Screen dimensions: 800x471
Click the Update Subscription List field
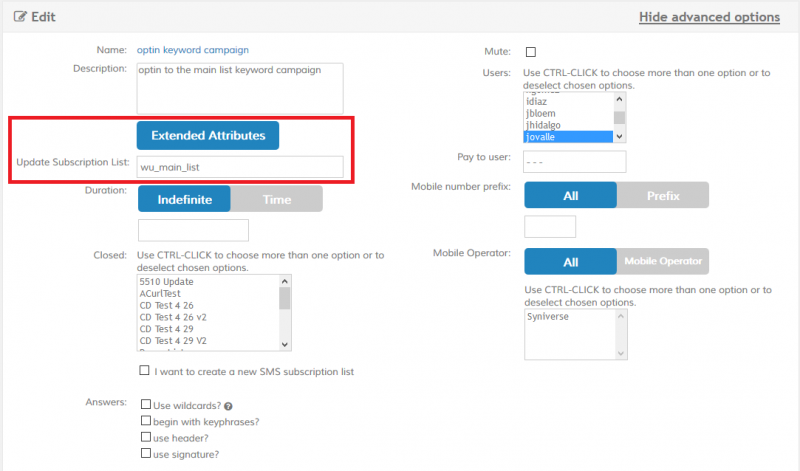[240, 167]
